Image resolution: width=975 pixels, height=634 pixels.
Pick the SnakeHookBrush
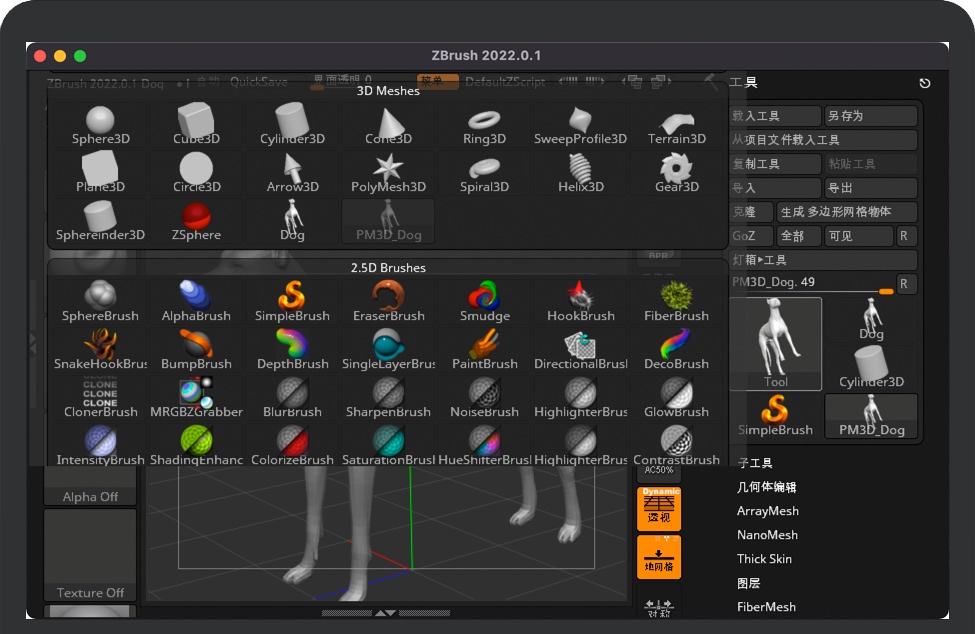click(100, 350)
